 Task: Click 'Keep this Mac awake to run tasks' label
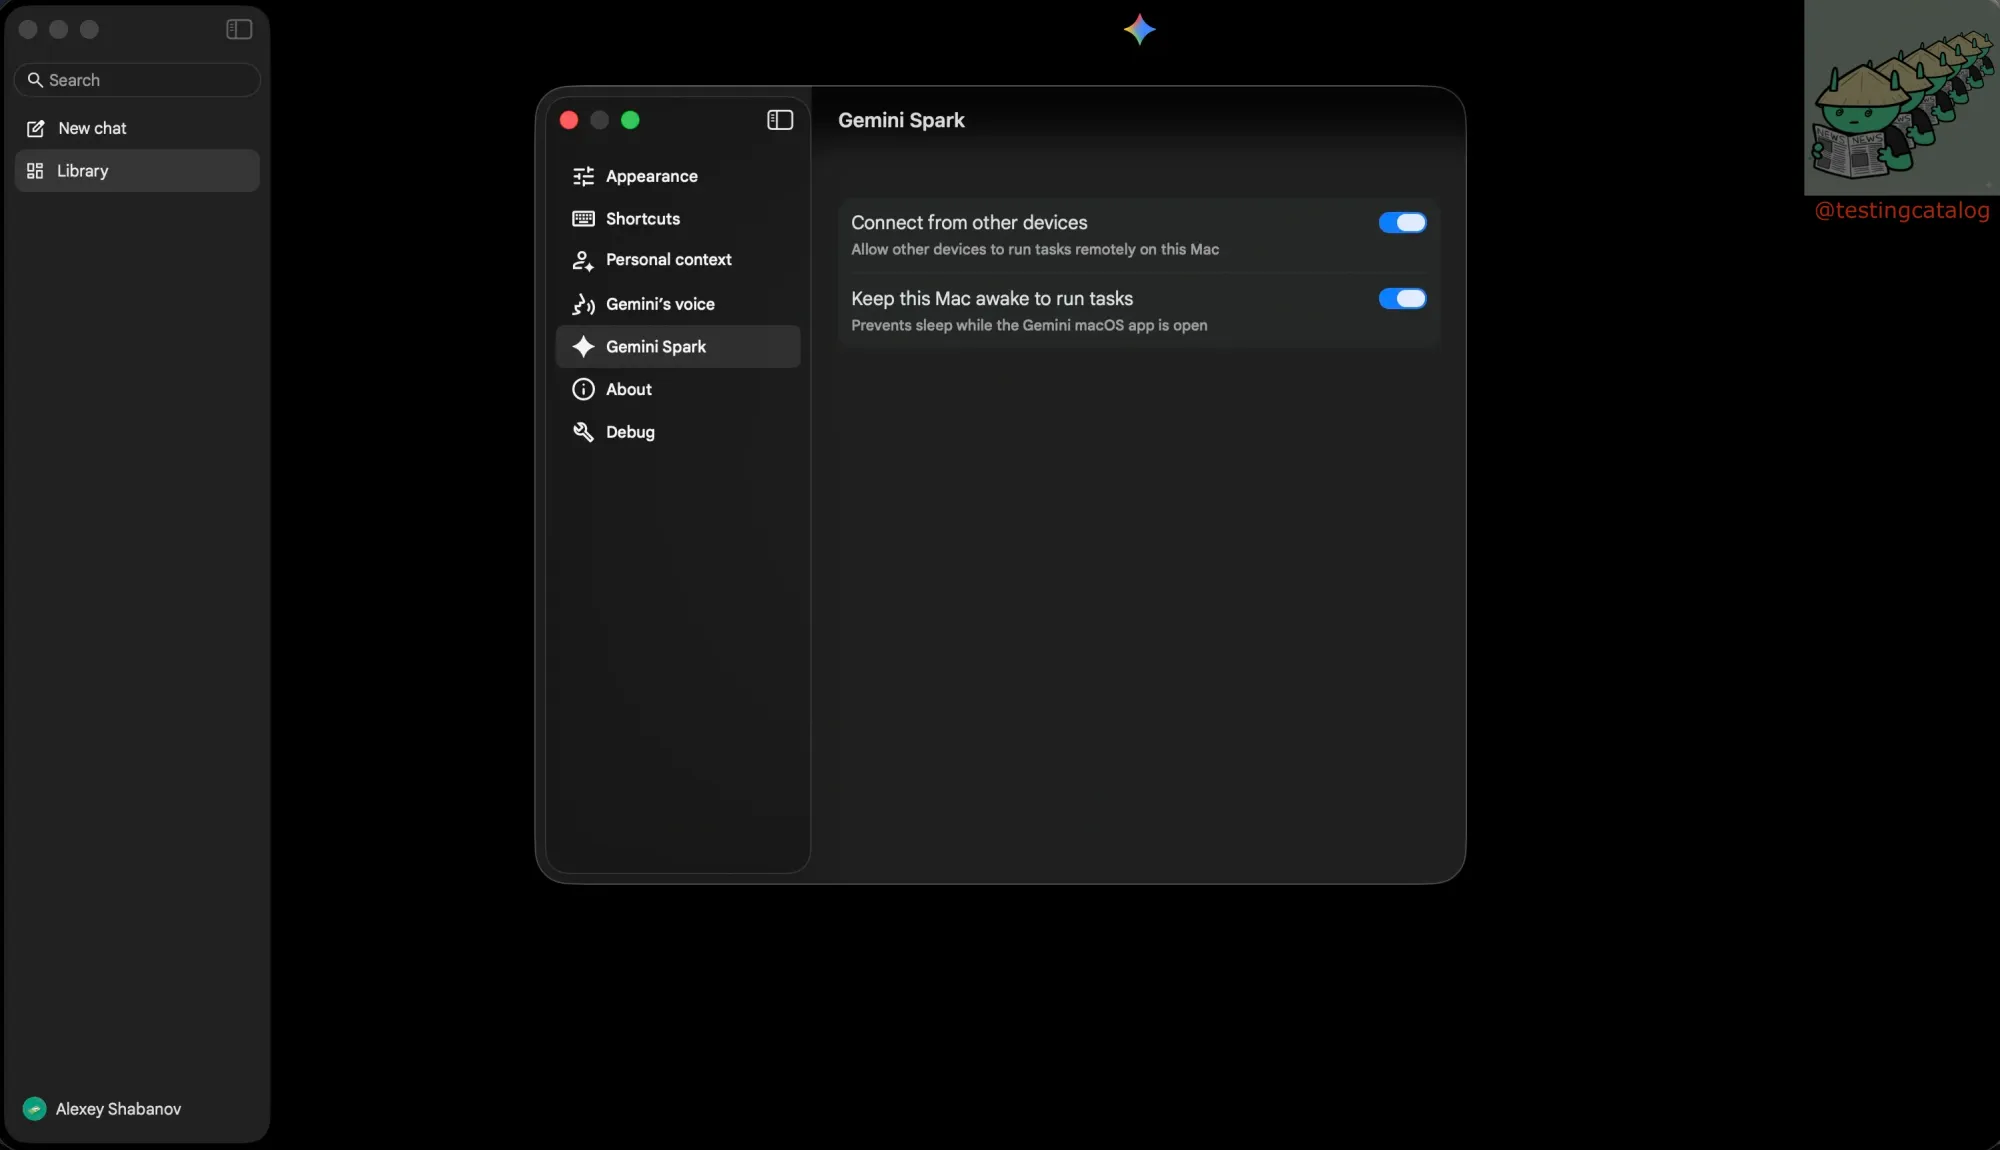992,299
